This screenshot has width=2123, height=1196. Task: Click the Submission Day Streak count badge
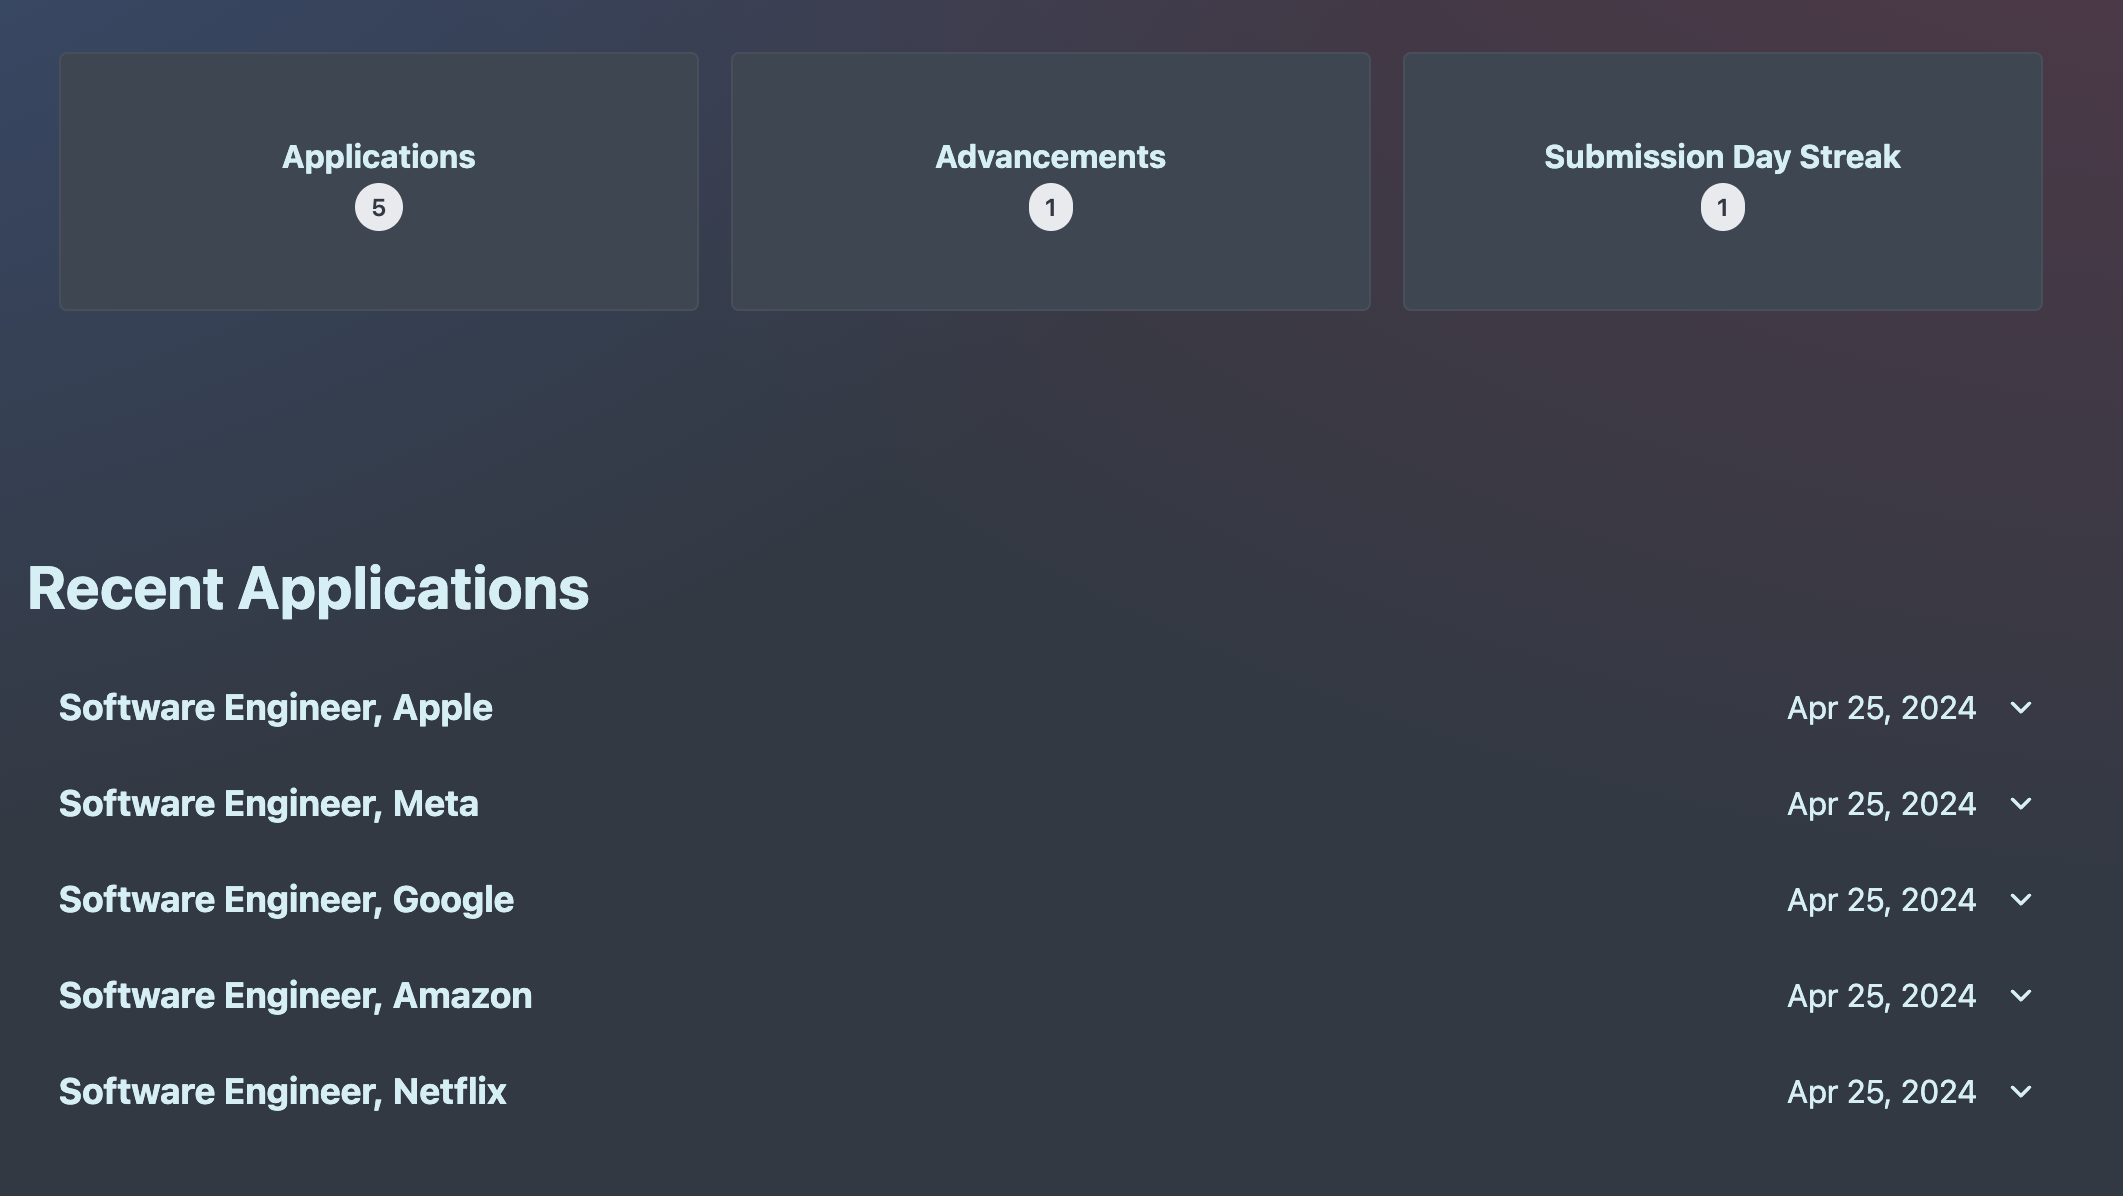[1723, 208]
